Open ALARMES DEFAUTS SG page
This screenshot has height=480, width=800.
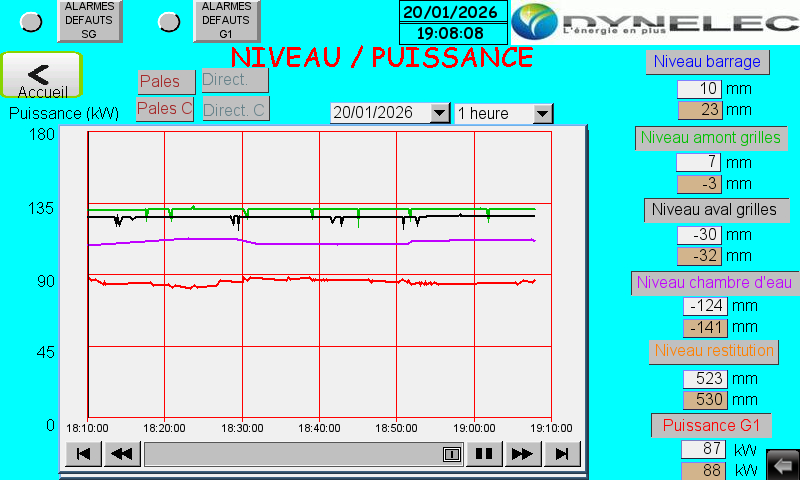click(89, 21)
